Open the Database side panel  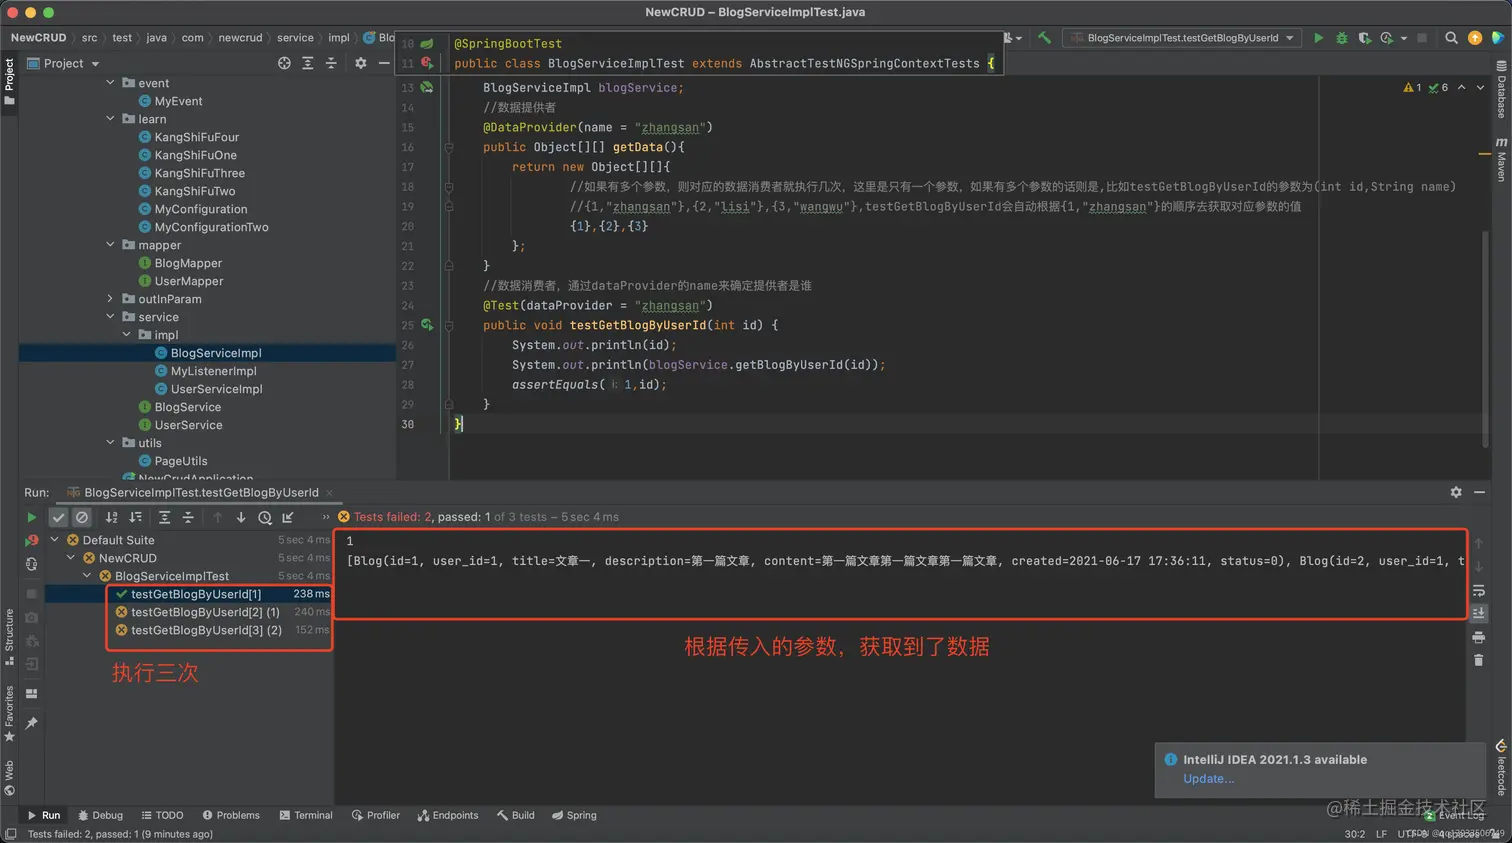(1501, 90)
